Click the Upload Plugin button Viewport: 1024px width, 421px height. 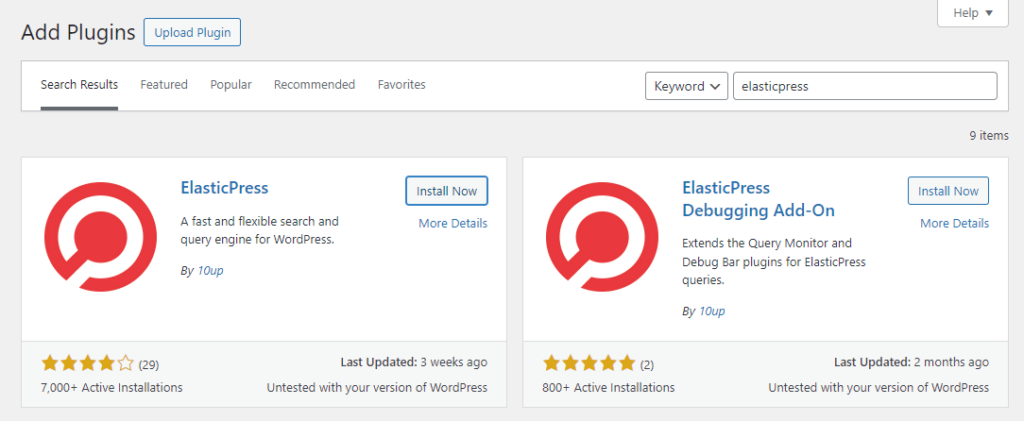192,33
